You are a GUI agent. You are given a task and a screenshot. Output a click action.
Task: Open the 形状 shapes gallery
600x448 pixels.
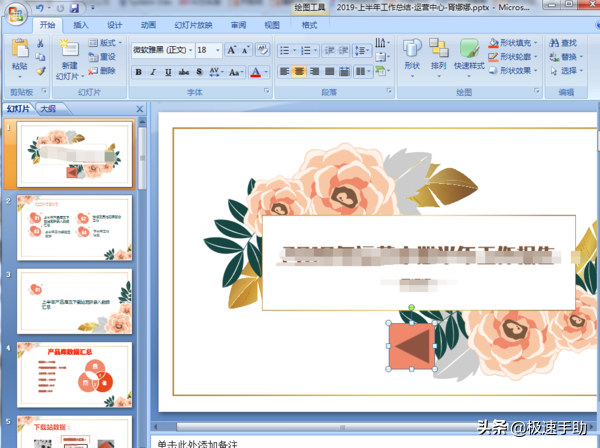412,57
